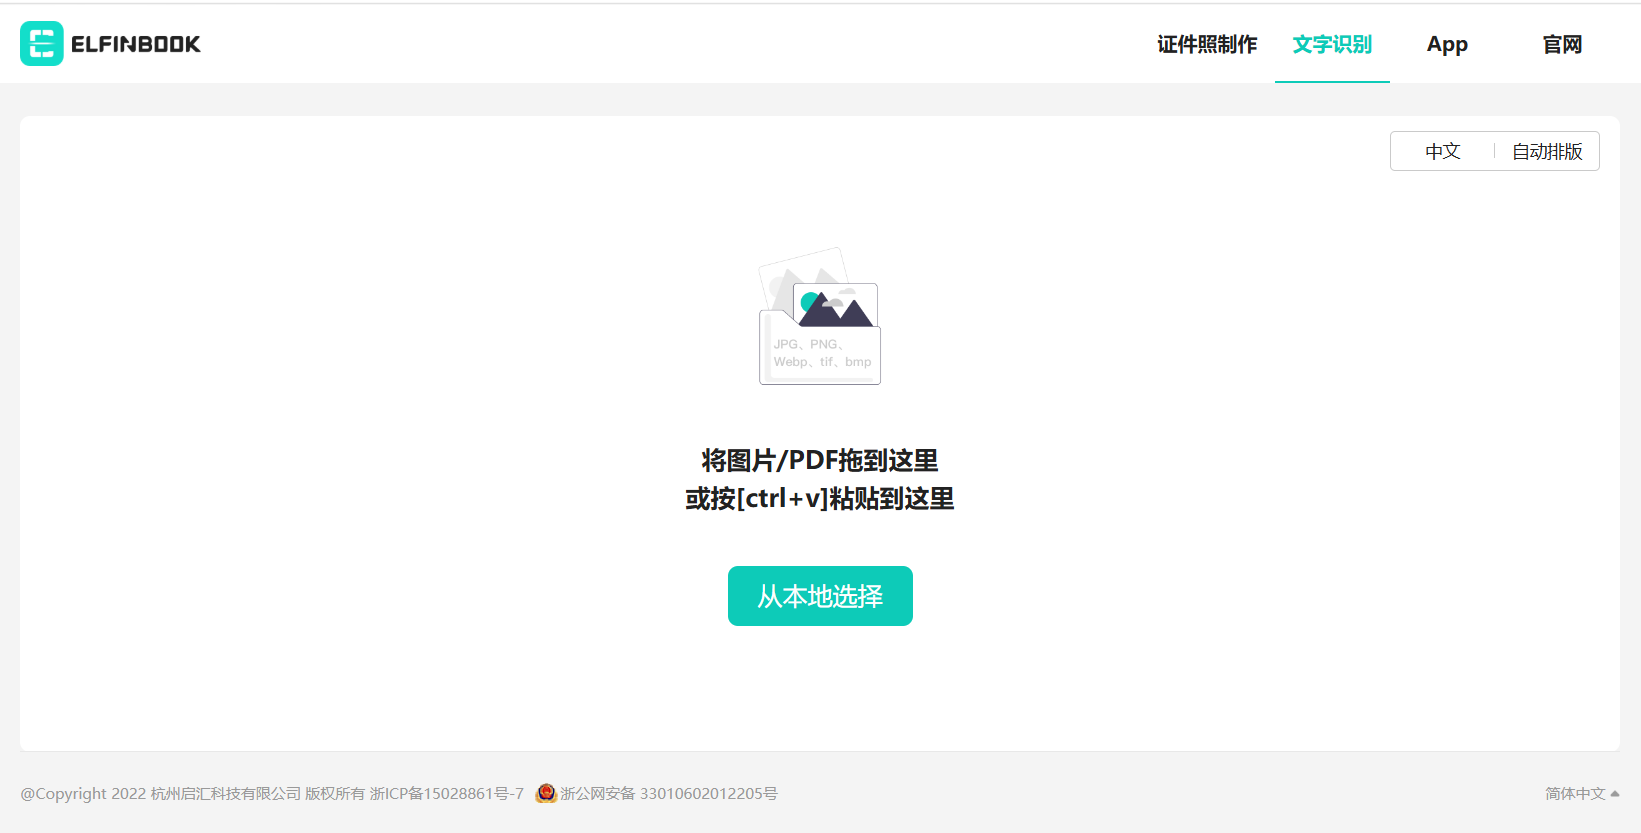Click the 将图片/PDF拖到这里 drop area text
The height and width of the screenshot is (833, 1641).
pos(820,460)
